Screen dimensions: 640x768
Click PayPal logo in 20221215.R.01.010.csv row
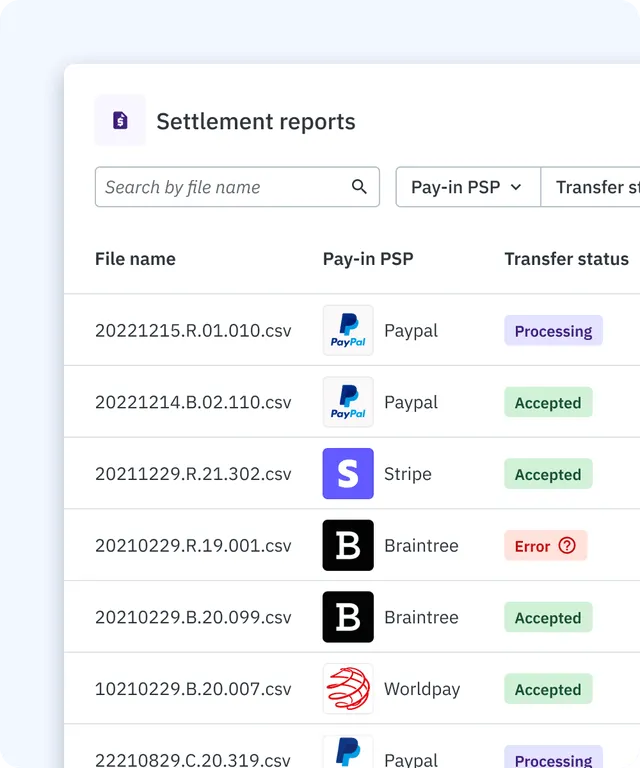(x=348, y=330)
